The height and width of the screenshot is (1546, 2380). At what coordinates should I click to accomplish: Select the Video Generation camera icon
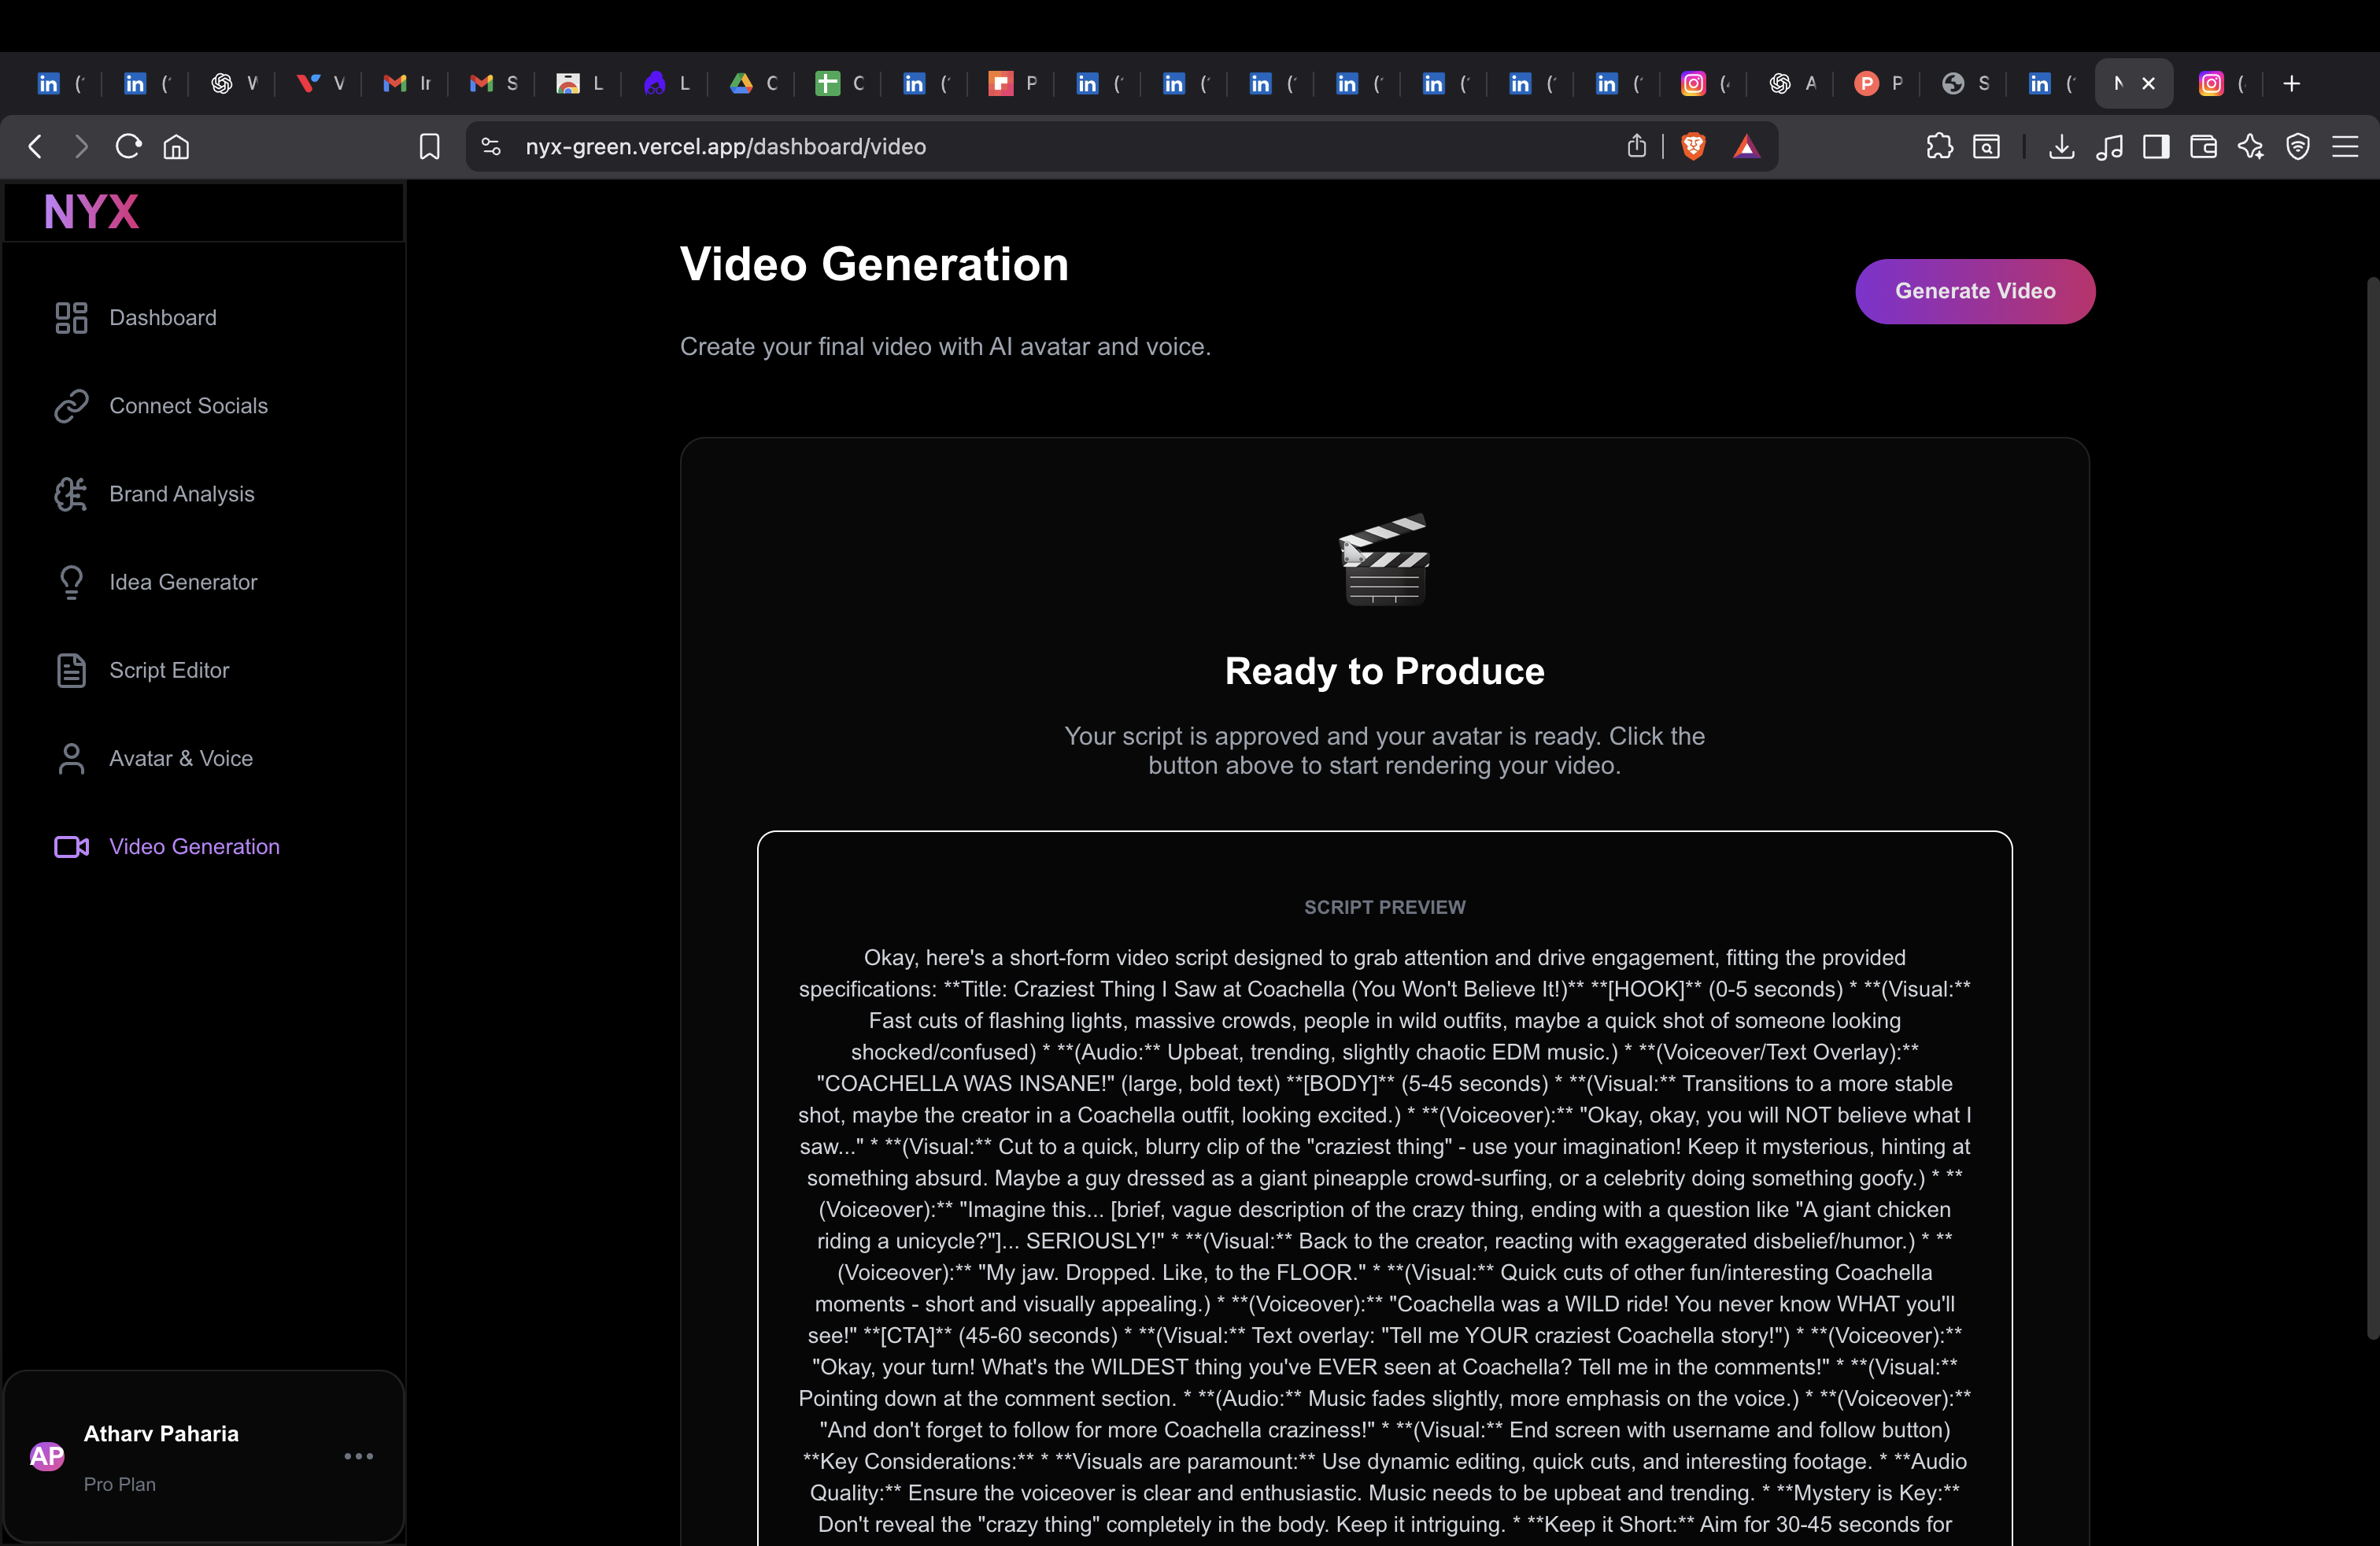click(70, 847)
